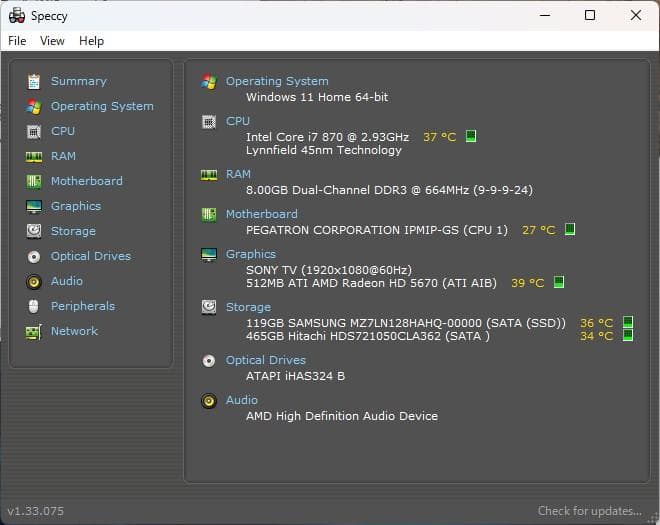Click green indicator beside Hitachi 34 °C
This screenshot has width=660, height=525.
click(x=628, y=335)
